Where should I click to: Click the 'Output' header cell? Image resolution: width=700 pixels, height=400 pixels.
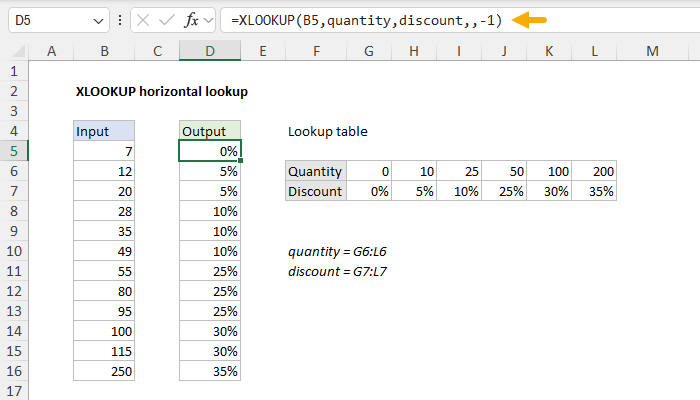tap(210, 131)
